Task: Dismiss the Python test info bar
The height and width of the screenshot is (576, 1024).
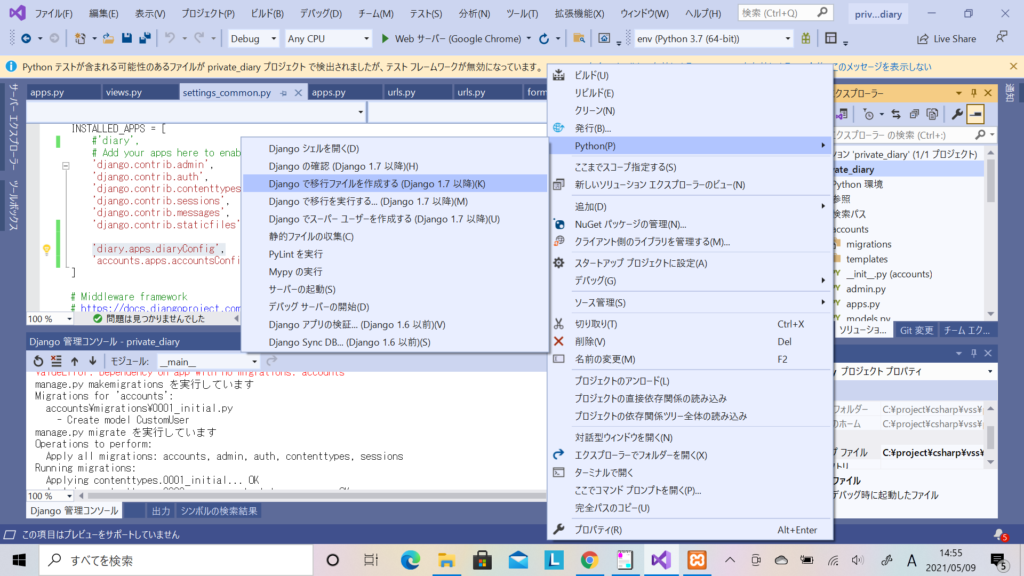Action: pyautogui.click(x=1013, y=67)
